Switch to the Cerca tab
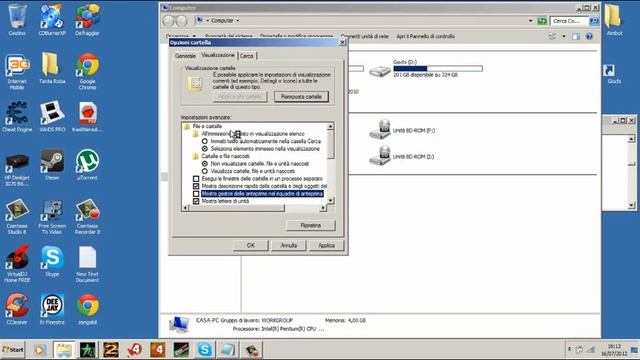The height and width of the screenshot is (360, 640). (247, 56)
